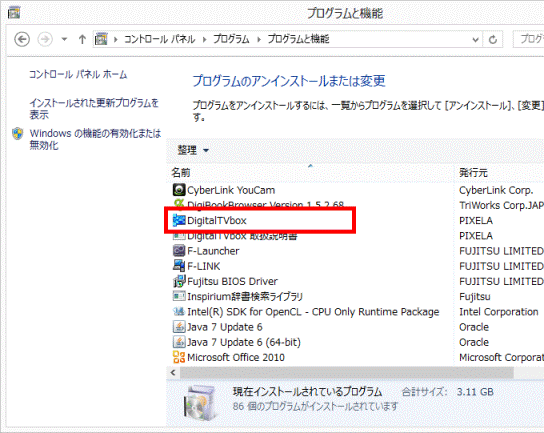Select F-Launcher program name
Viewport: 544px width, 433px height.
[x=213, y=251]
